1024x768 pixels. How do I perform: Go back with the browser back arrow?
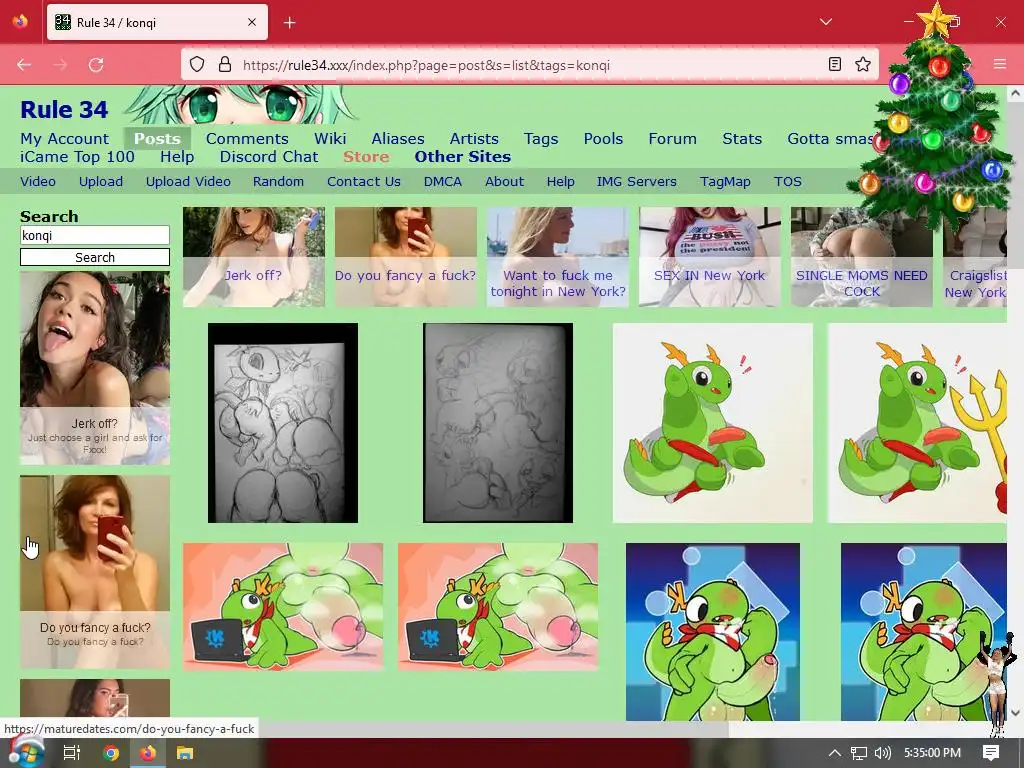[x=24, y=65]
